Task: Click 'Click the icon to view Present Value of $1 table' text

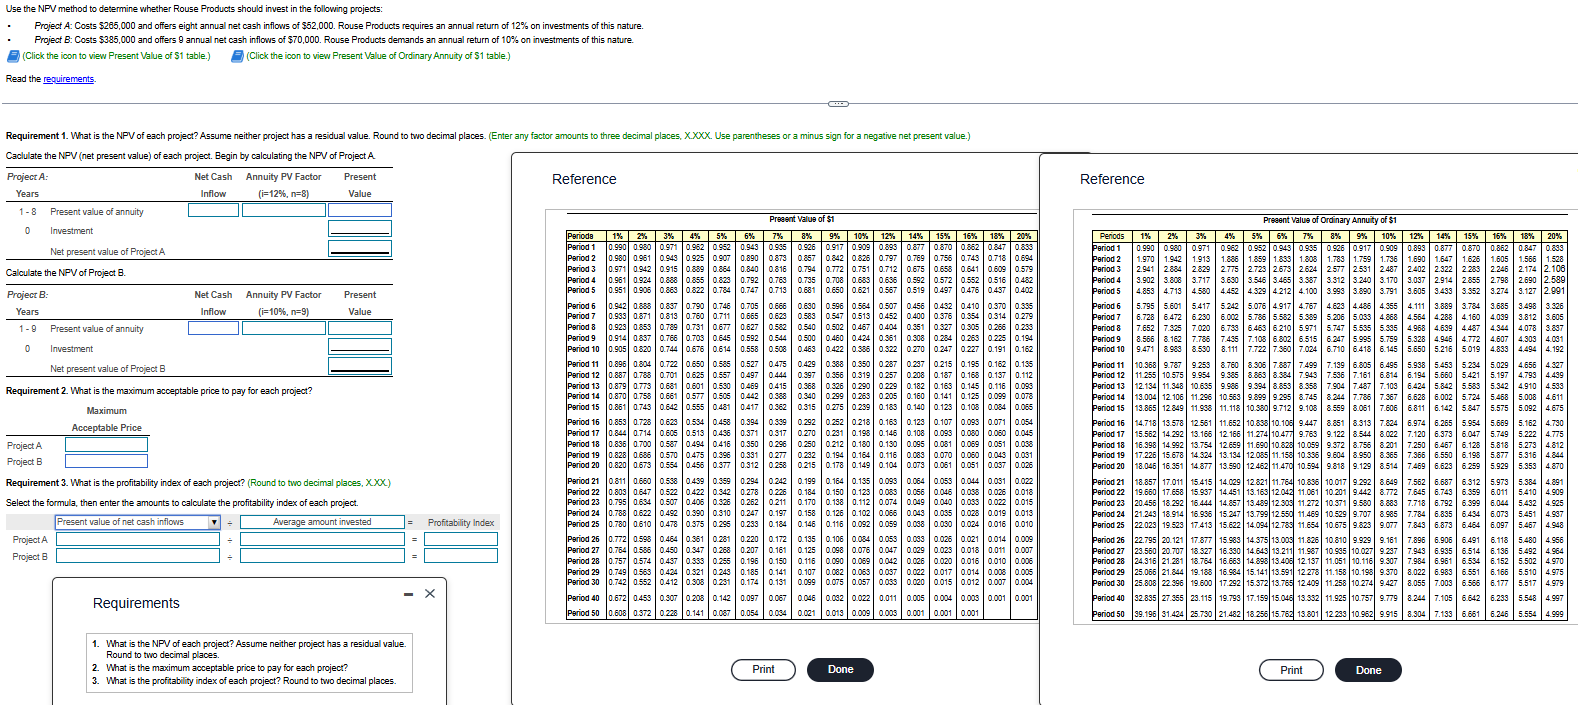Action: (117, 56)
